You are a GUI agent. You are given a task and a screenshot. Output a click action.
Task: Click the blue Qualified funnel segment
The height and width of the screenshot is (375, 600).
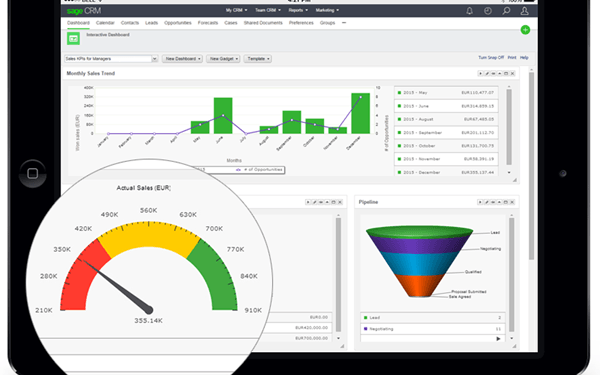click(419, 264)
